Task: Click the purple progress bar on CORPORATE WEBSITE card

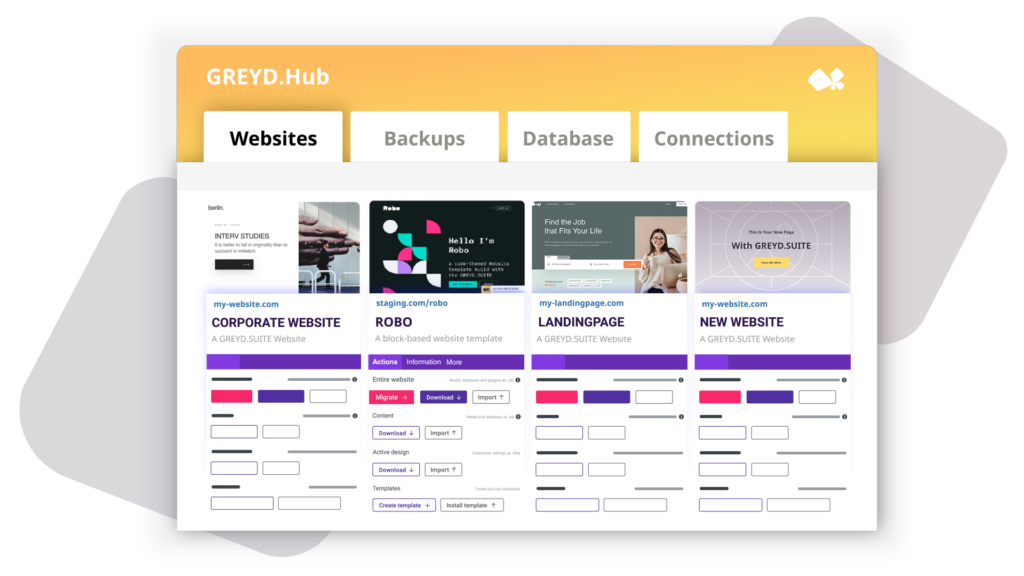Action: point(283,361)
